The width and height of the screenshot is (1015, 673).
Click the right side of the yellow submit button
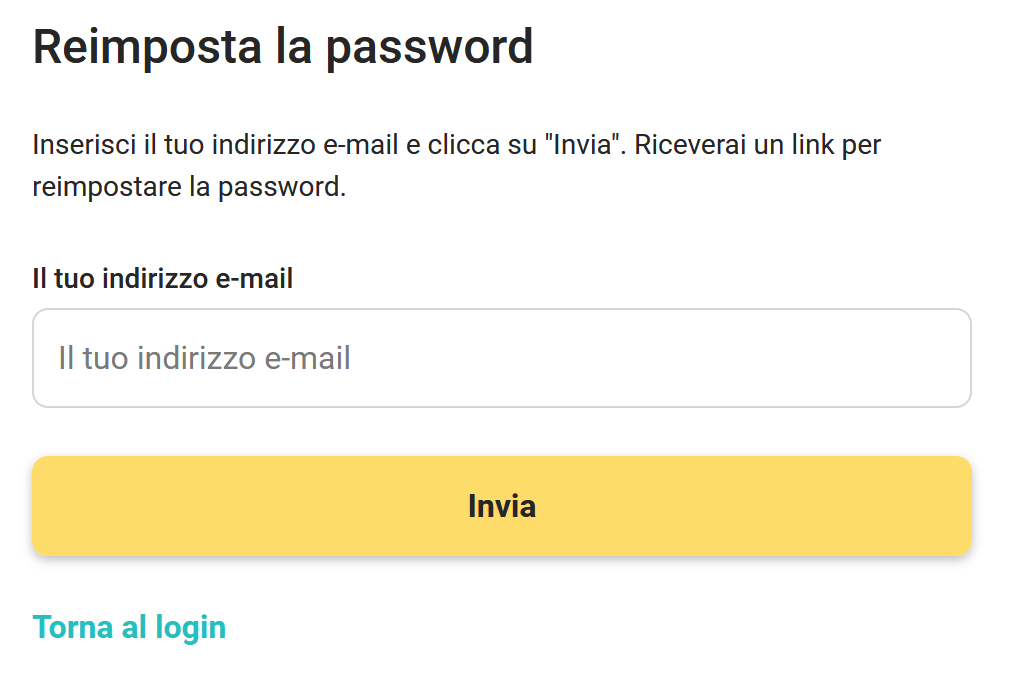pyautogui.click(x=850, y=506)
